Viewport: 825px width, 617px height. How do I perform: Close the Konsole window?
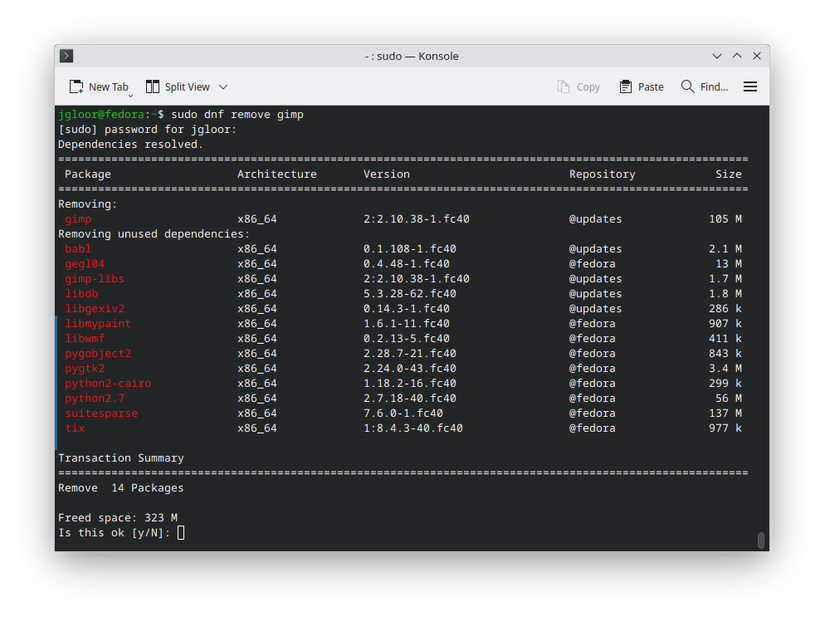click(757, 56)
